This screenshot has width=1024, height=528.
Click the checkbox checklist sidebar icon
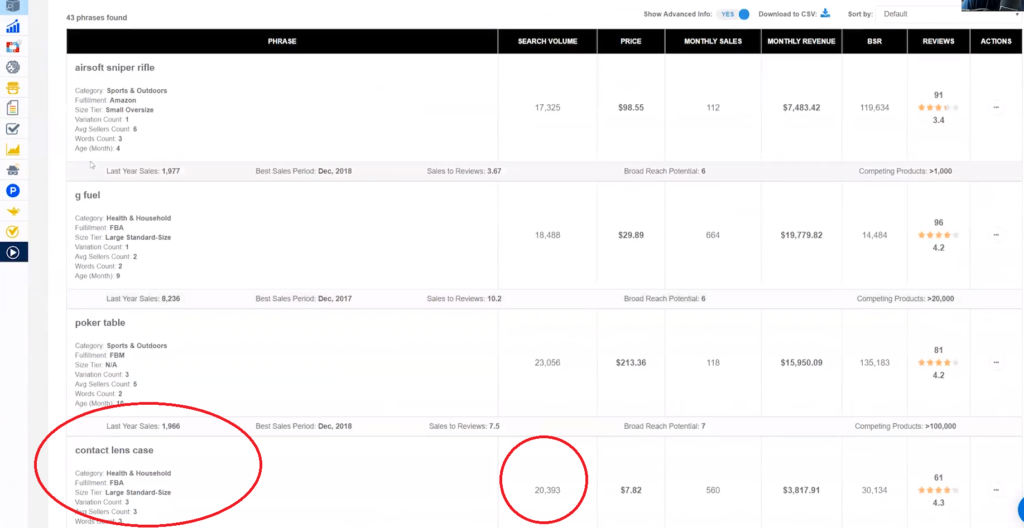click(x=13, y=129)
